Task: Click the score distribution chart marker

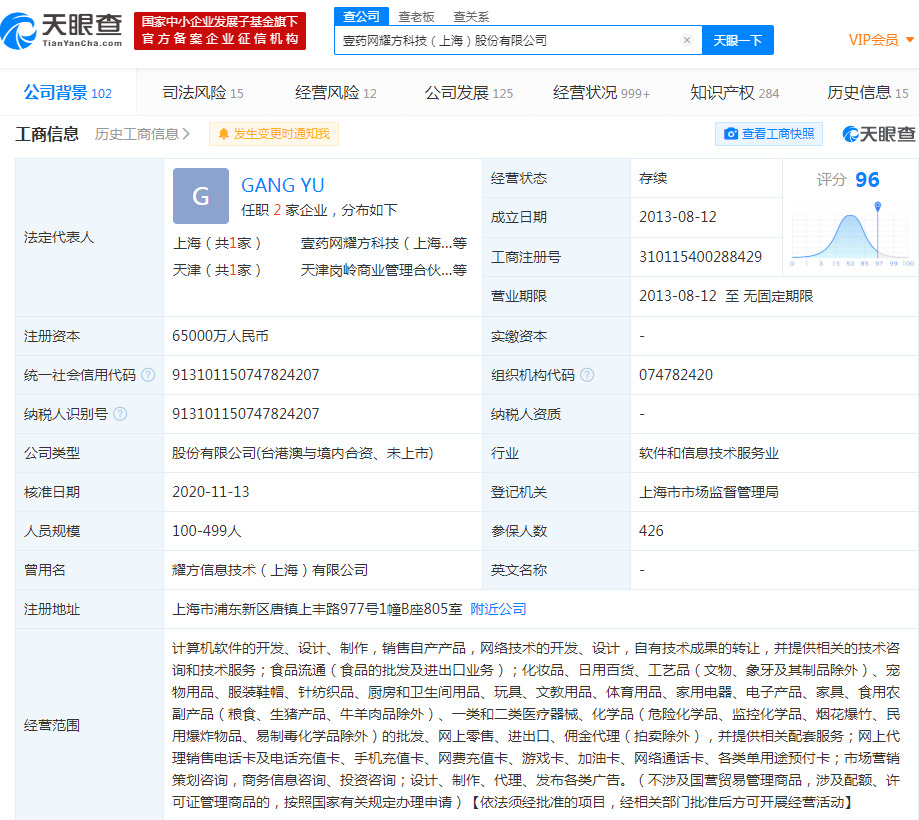Action: [877, 206]
